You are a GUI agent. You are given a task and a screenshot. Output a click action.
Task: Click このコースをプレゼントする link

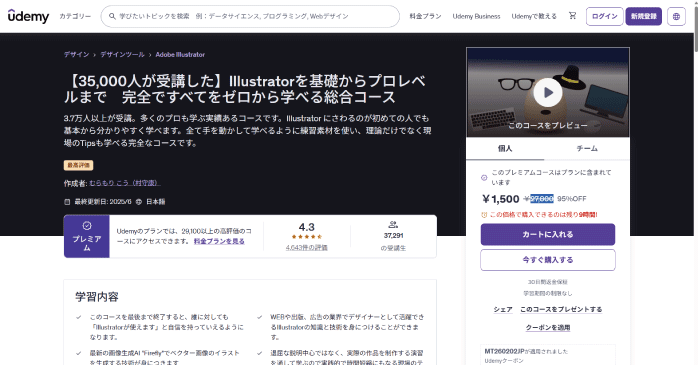coord(561,309)
